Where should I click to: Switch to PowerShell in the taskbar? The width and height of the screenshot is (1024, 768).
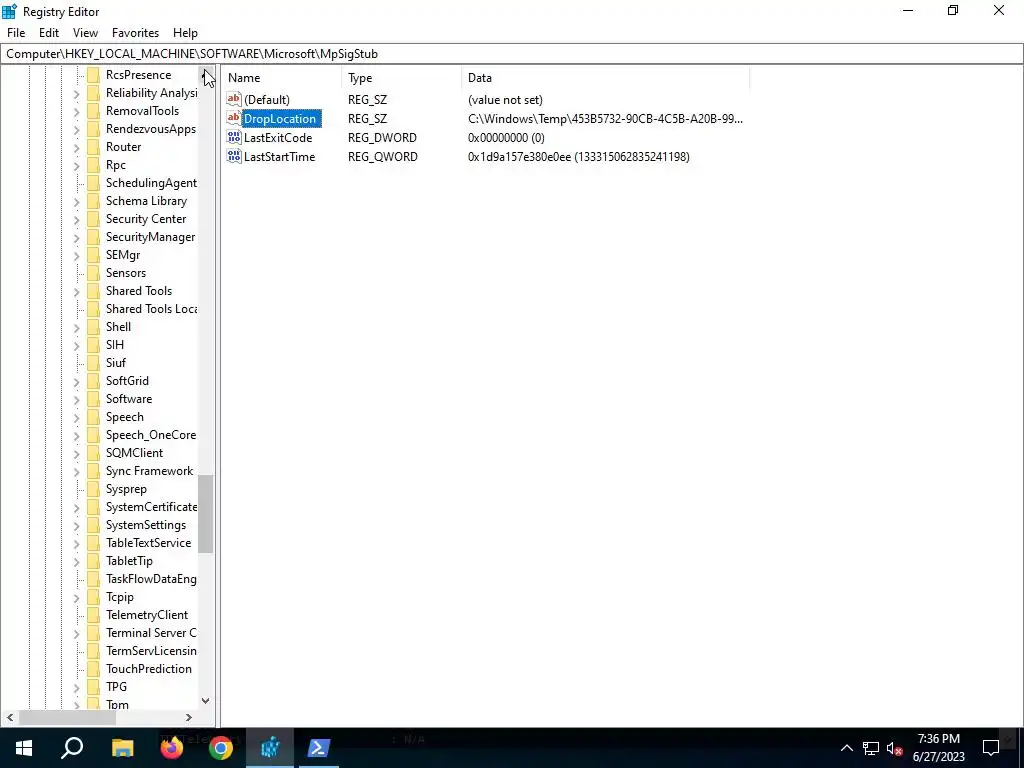click(319, 748)
